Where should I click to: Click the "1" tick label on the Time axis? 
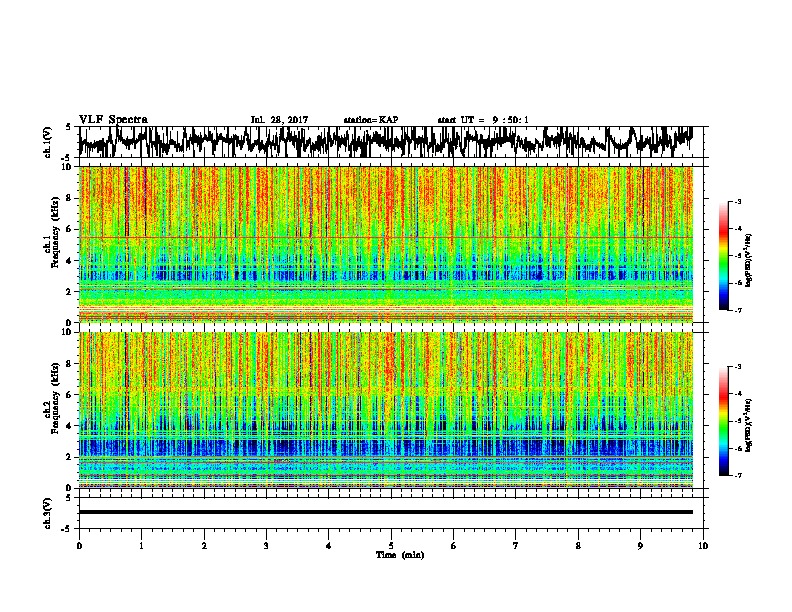[141, 546]
